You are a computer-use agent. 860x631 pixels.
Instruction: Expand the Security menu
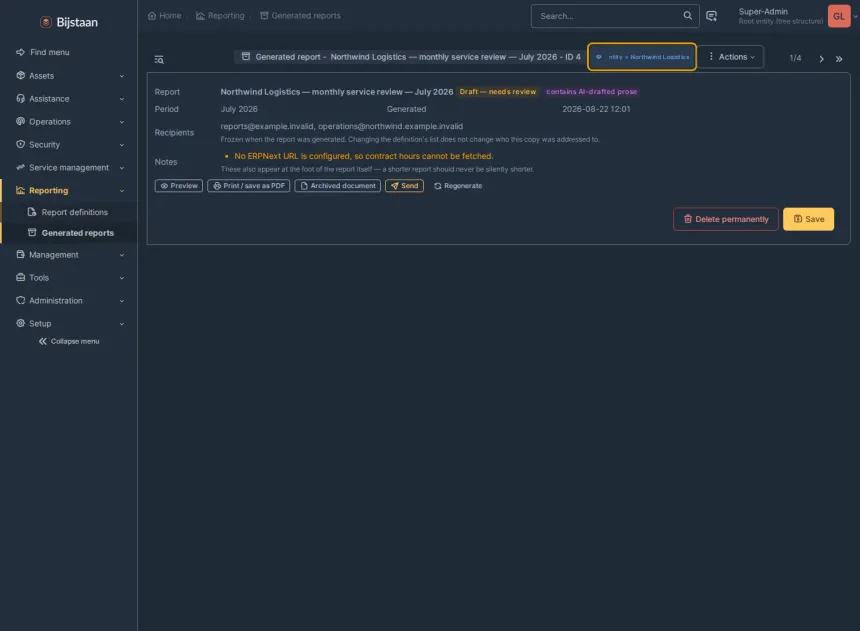click(69, 145)
